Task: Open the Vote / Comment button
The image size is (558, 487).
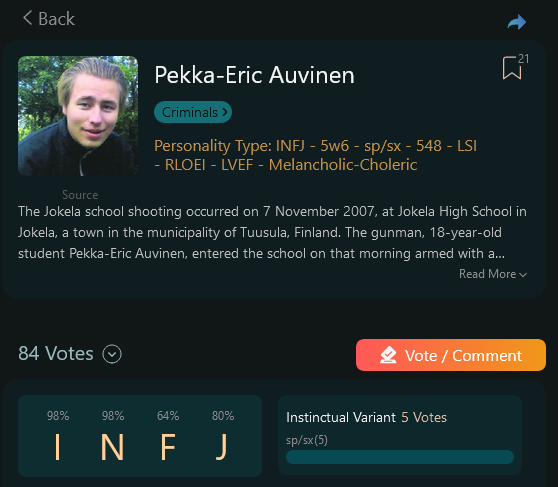Action: (x=451, y=355)
